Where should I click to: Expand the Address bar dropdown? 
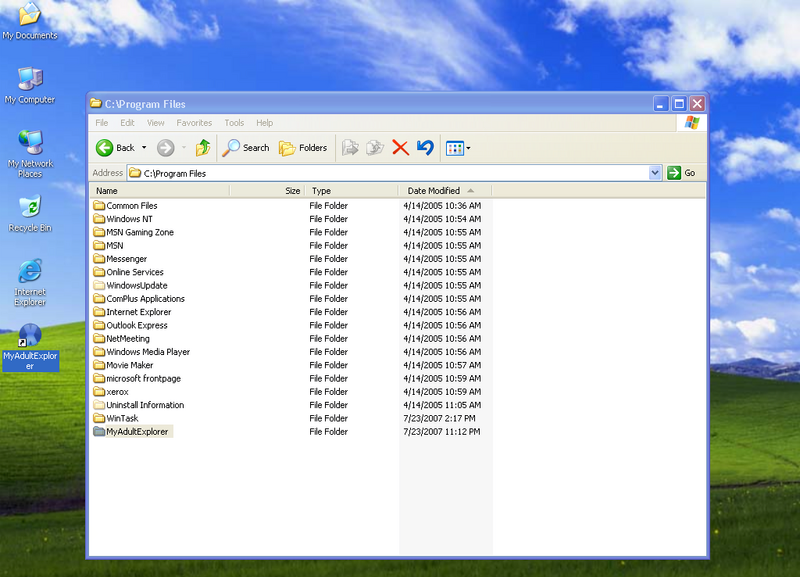tap(655, 173)
